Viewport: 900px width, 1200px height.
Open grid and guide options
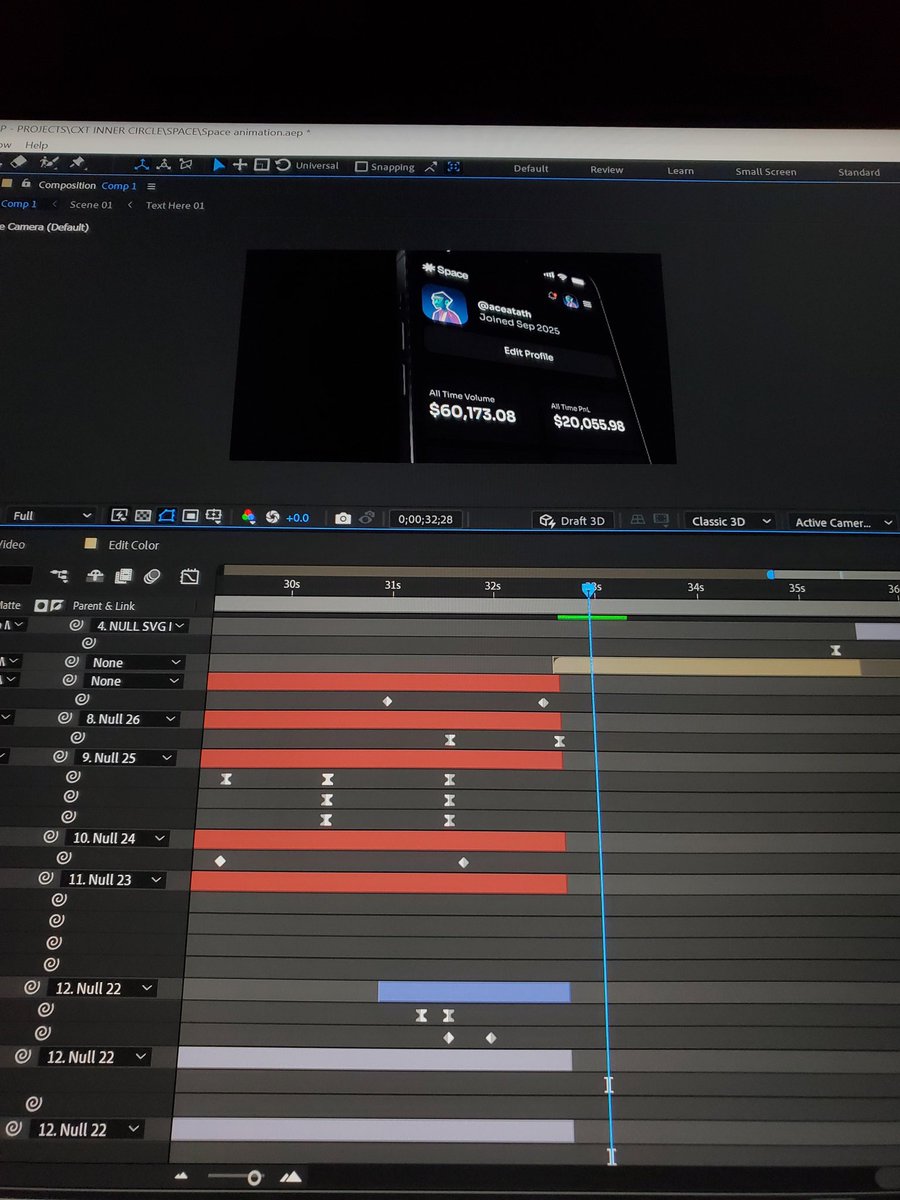pos(213,516)
